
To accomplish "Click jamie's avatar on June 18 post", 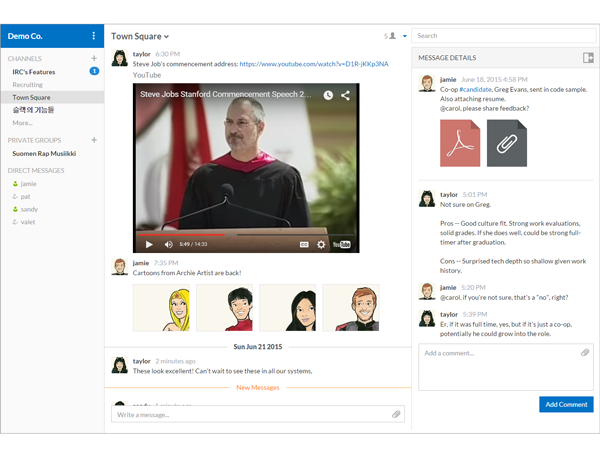I will click(427, 83).
